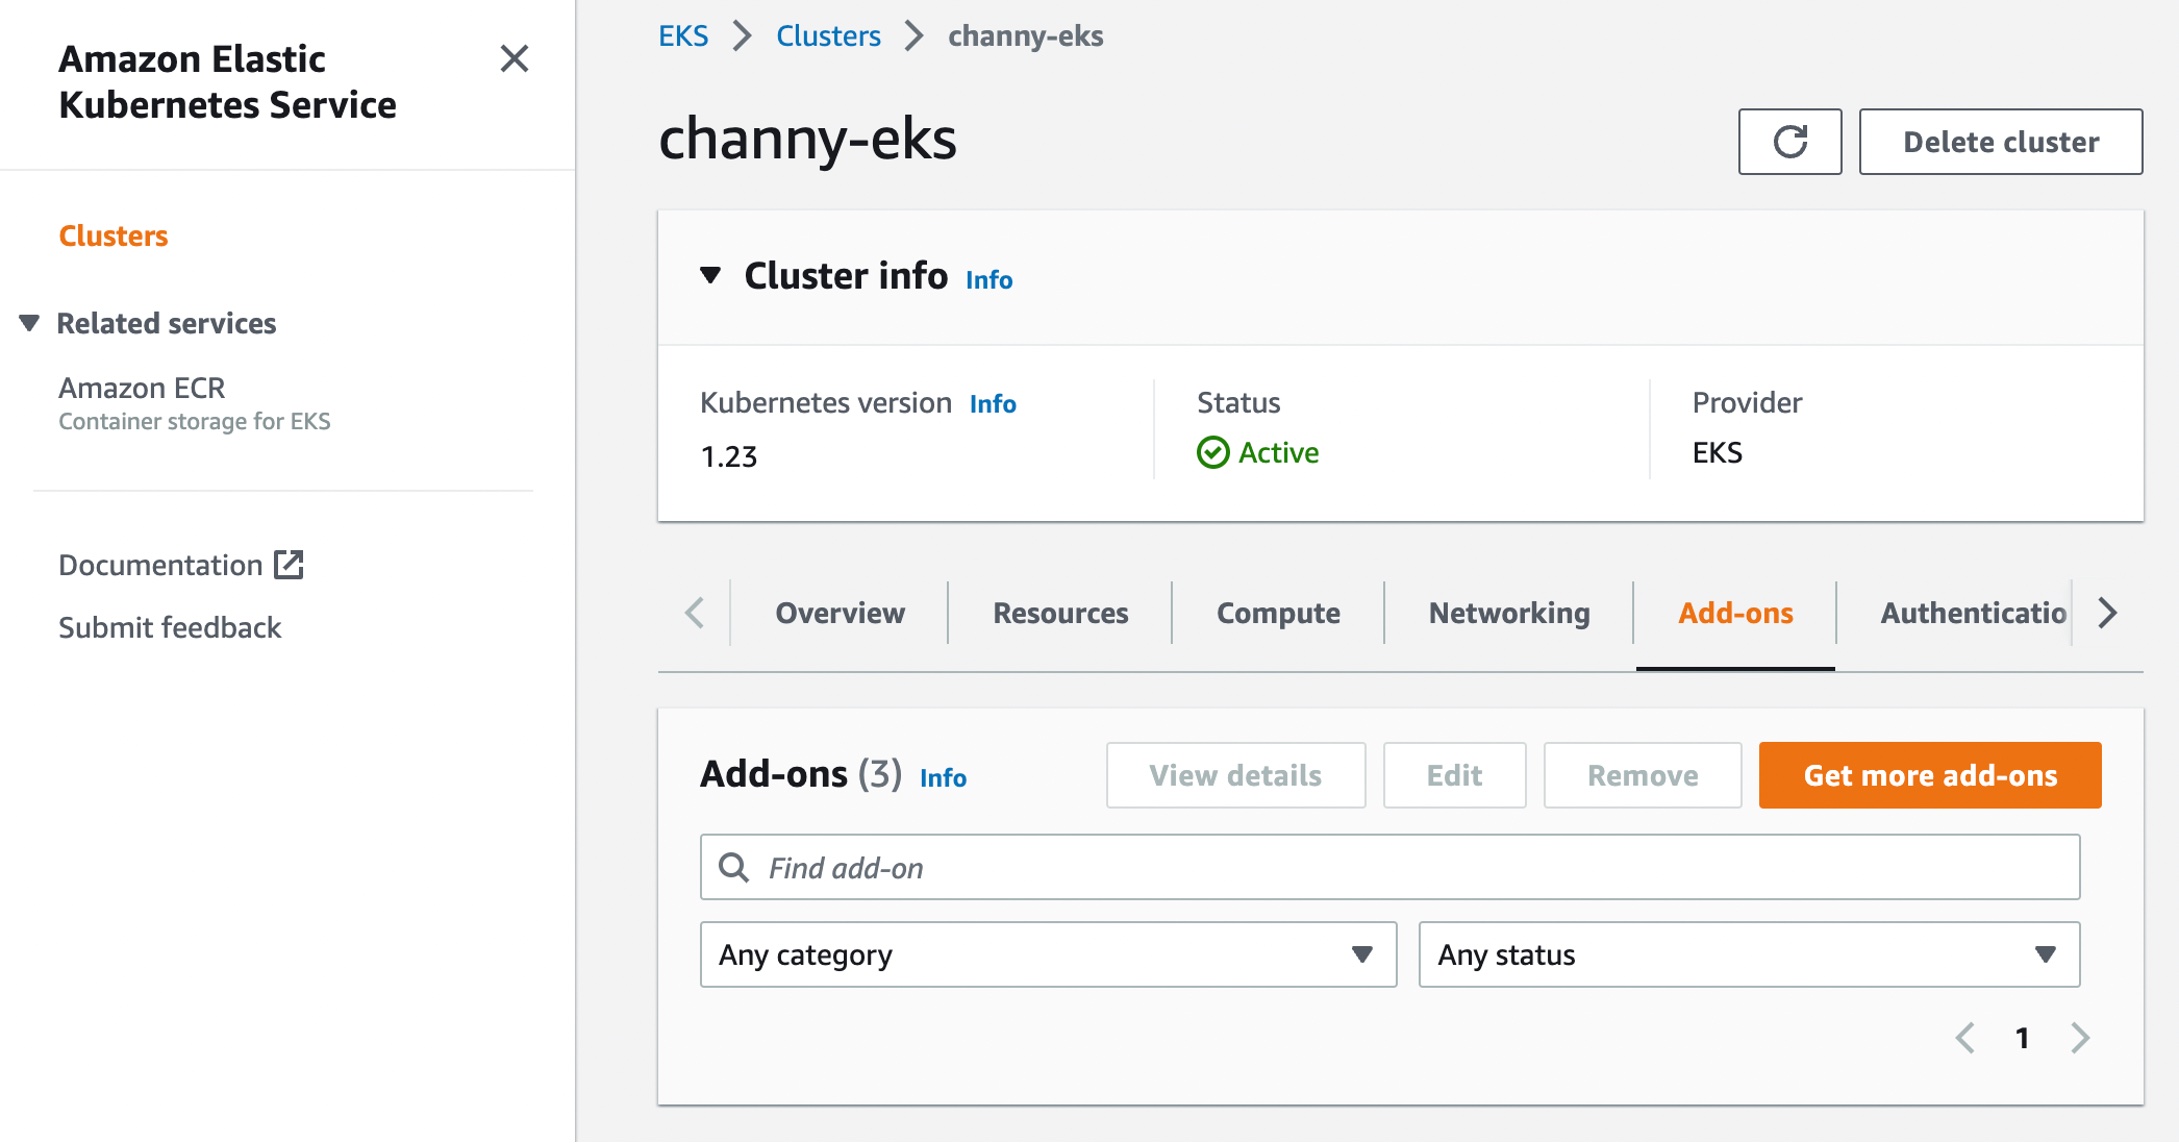Collapse the Related services group
The image size is (2179, 1143).
pos(29,323)
